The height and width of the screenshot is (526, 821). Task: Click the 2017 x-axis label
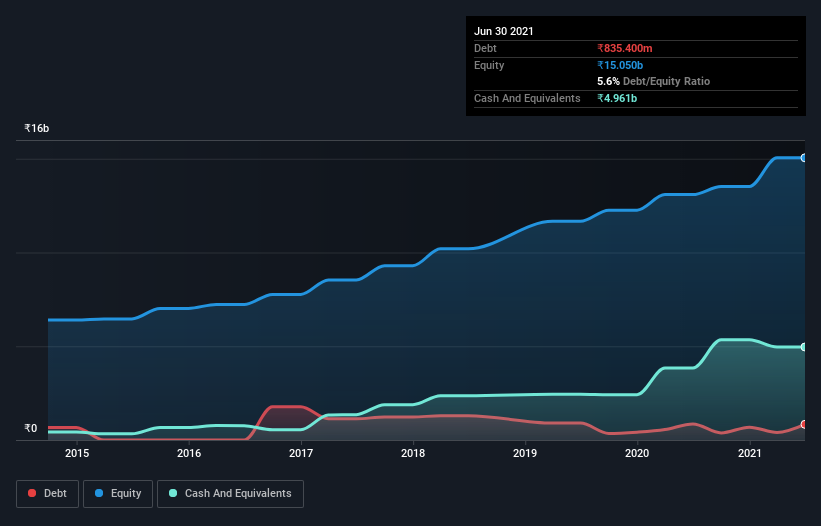click(301, 453)
